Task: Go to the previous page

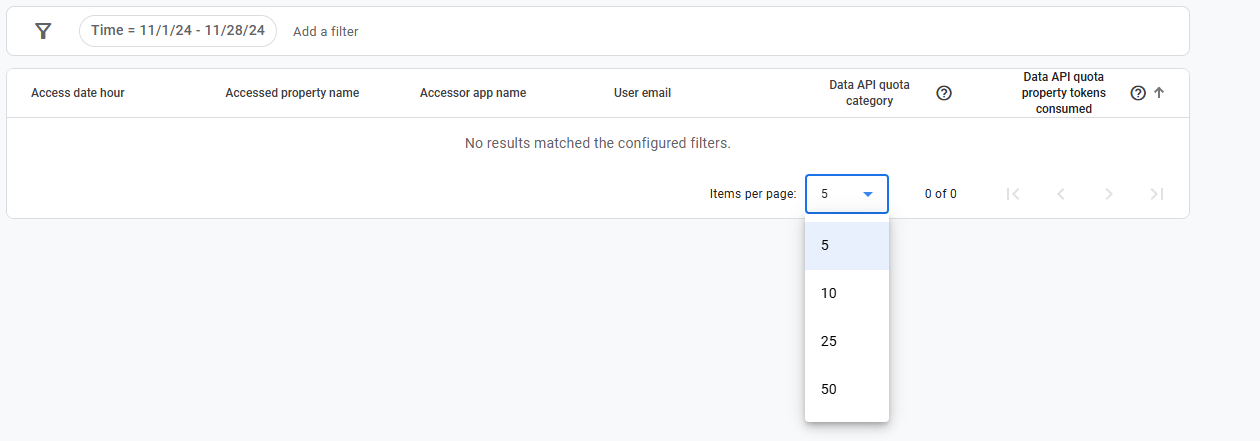Action: point(1061,194)
